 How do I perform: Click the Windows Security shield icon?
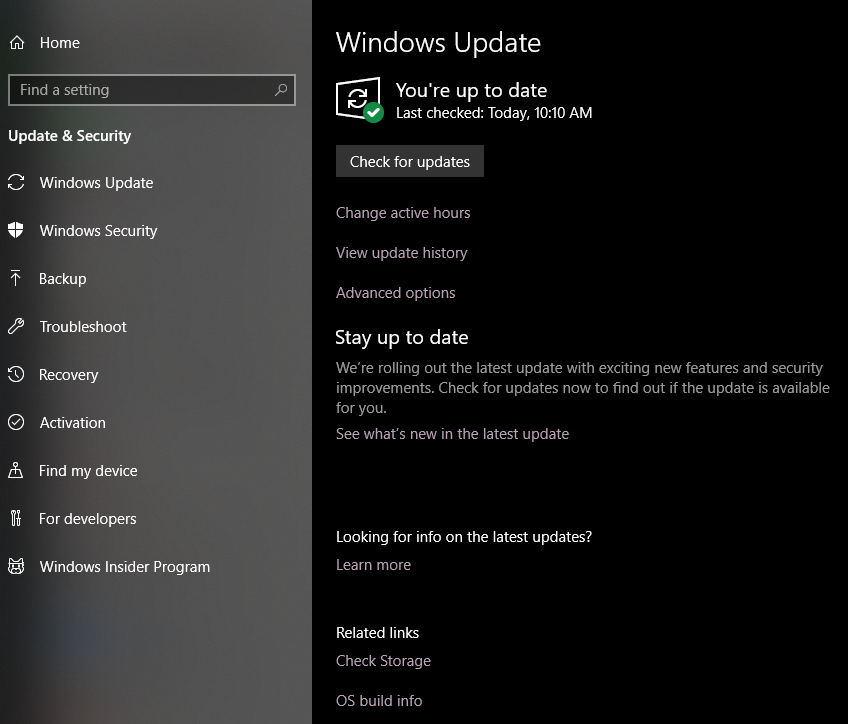click(16, 230)
